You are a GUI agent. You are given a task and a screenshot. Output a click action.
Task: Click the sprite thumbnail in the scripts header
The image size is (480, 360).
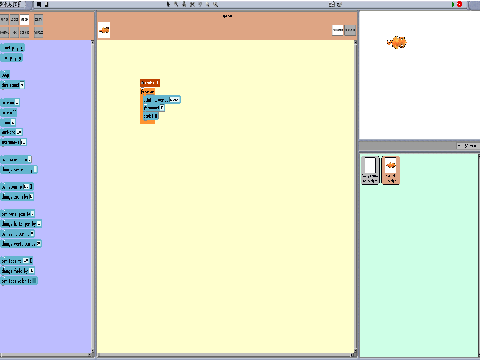pyautogui.click(x=104, y=30)
